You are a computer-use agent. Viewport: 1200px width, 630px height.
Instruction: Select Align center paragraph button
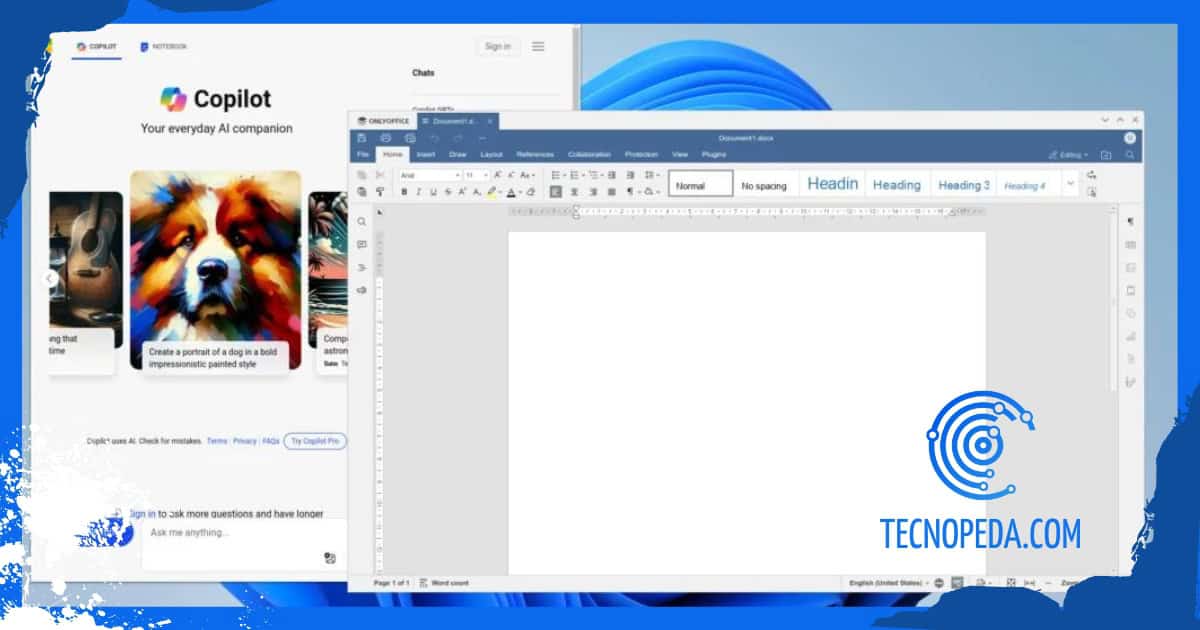(574, 192)
